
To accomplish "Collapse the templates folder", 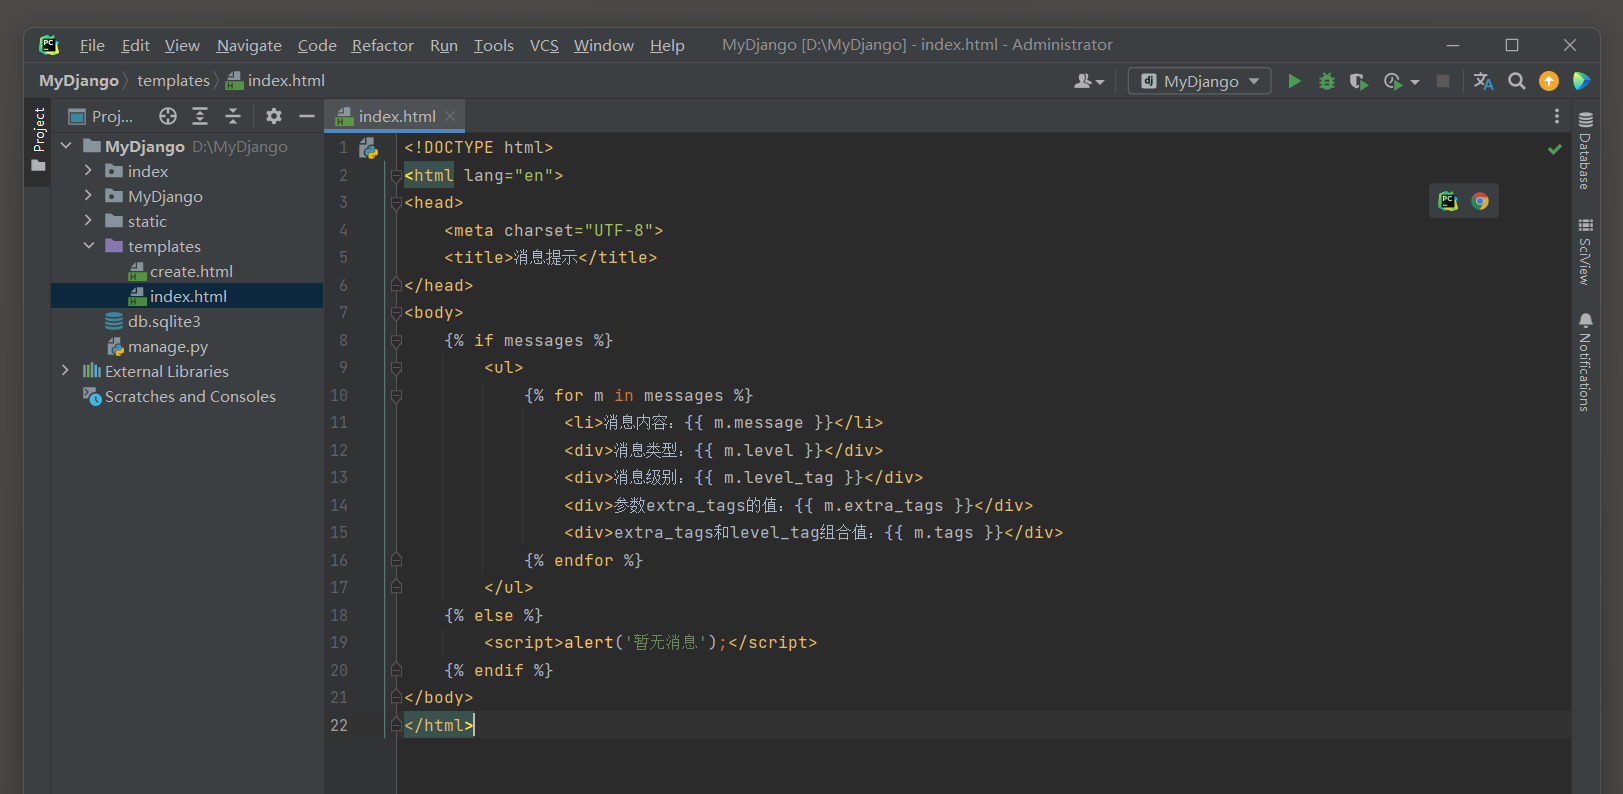I will click(x=88, y=246).
